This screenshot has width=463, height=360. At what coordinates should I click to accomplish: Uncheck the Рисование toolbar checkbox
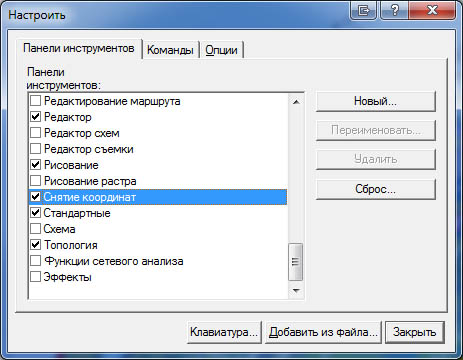click(x=35, y=164)
